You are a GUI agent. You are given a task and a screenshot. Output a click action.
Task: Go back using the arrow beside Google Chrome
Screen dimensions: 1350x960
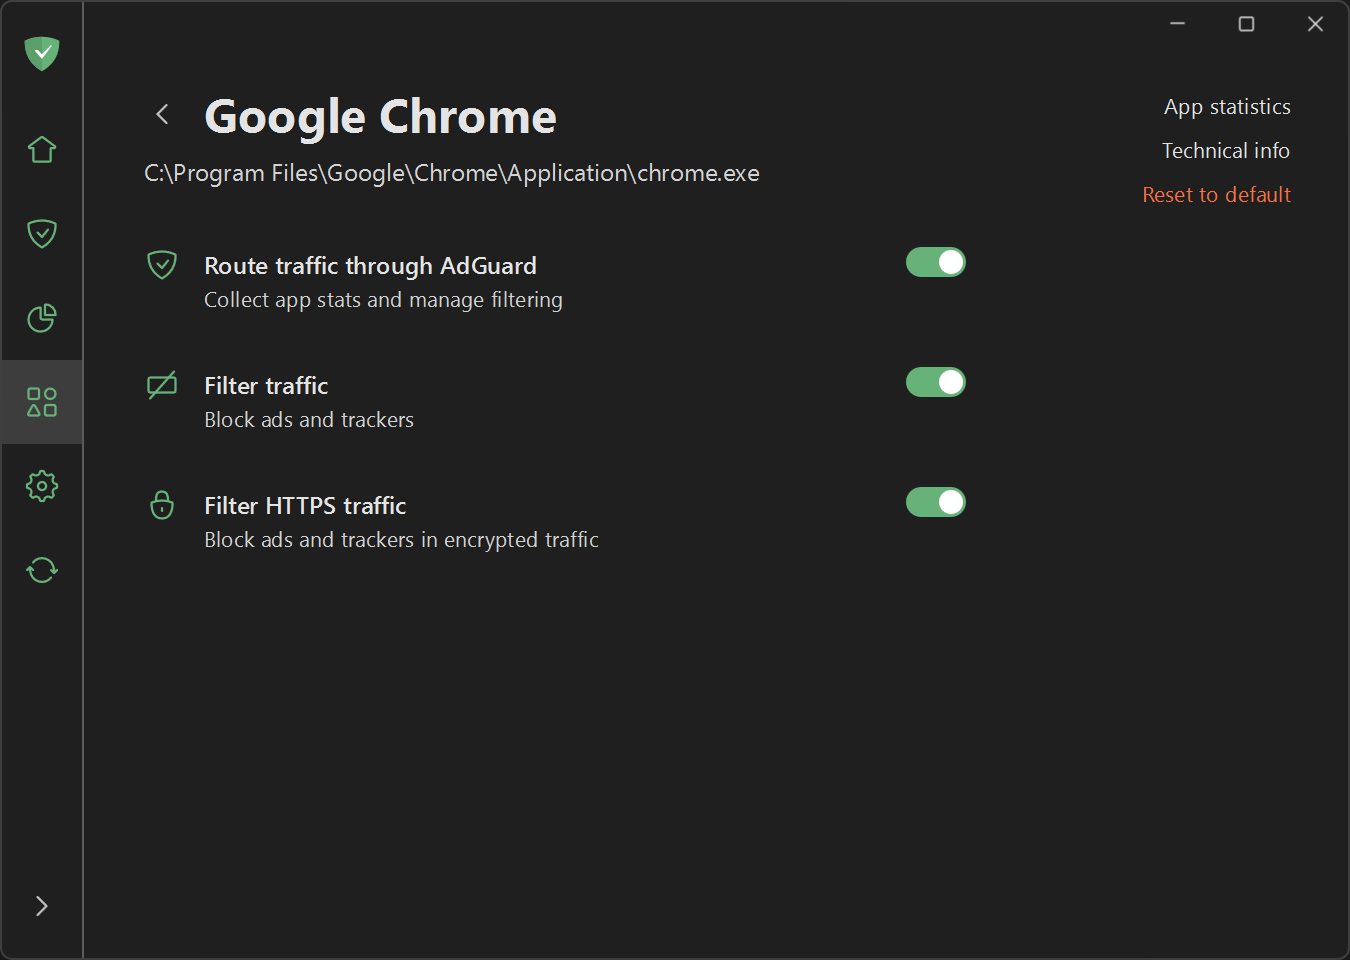[162, 115]
